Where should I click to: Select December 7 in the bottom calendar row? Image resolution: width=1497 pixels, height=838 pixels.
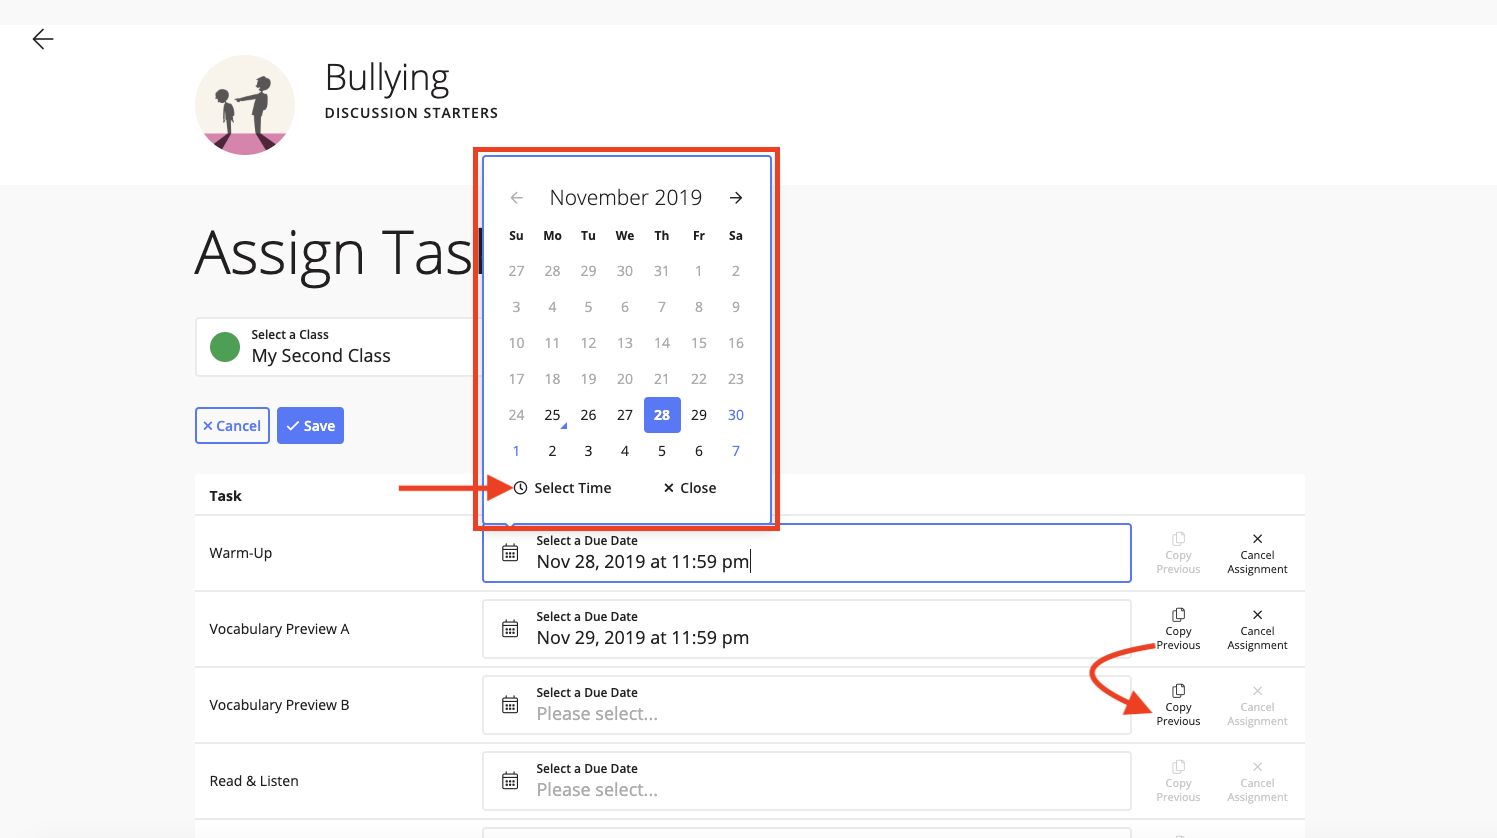[736, 451]
